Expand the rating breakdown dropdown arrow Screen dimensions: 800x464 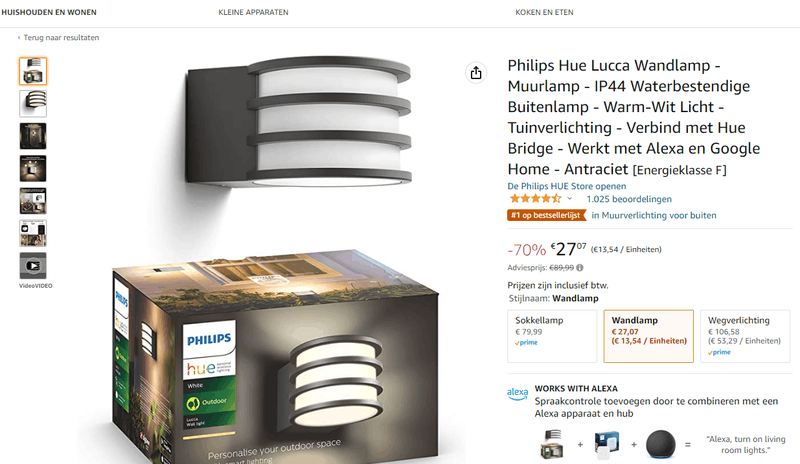tap(570, 199)
